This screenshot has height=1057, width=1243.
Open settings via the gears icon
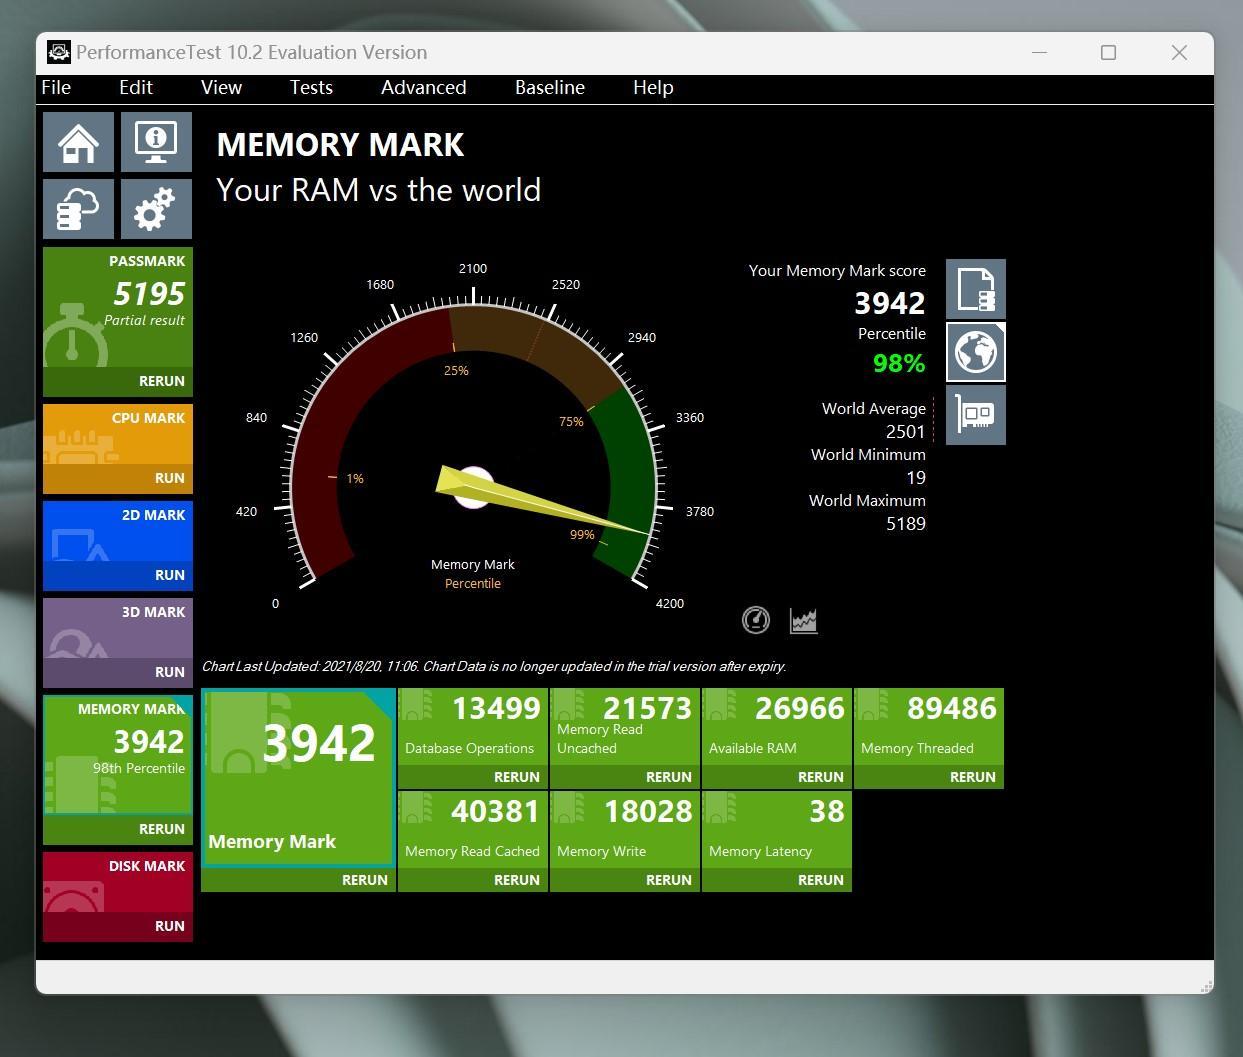pos(156,209)
